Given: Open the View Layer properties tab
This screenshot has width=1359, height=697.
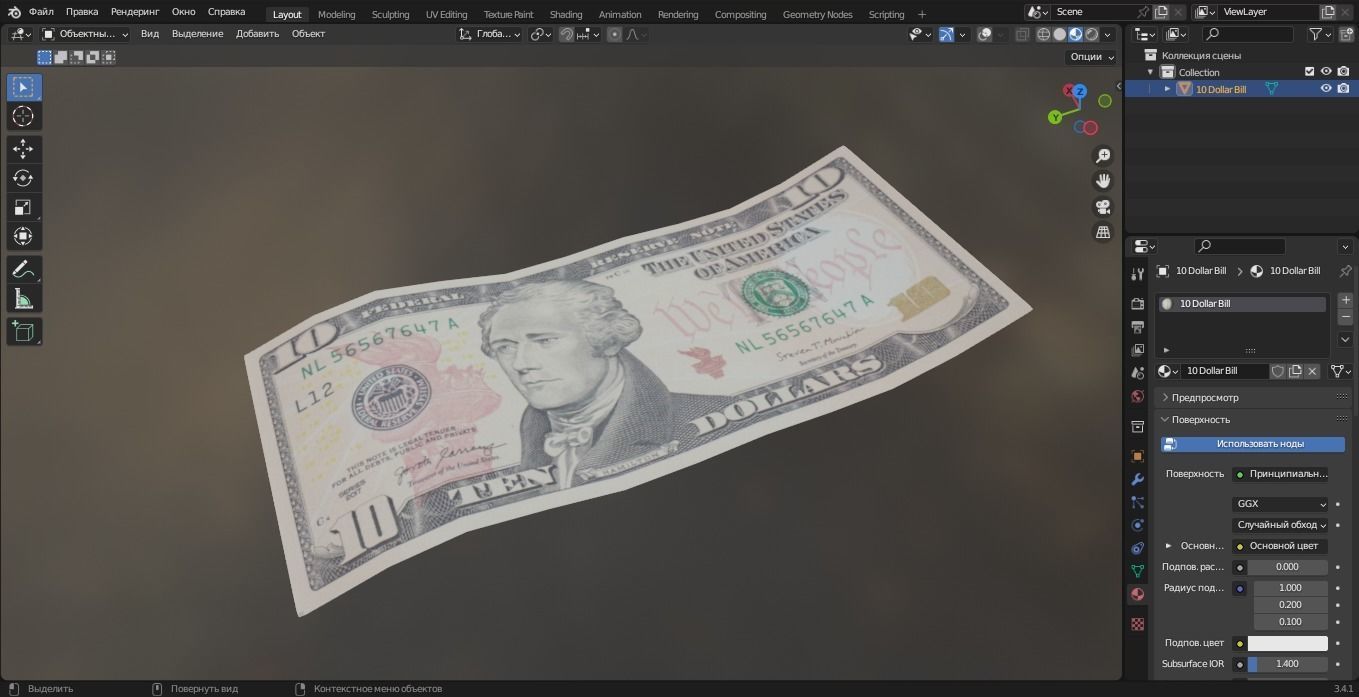Looking at the screenshot, I should click(x=1137, y=350).
